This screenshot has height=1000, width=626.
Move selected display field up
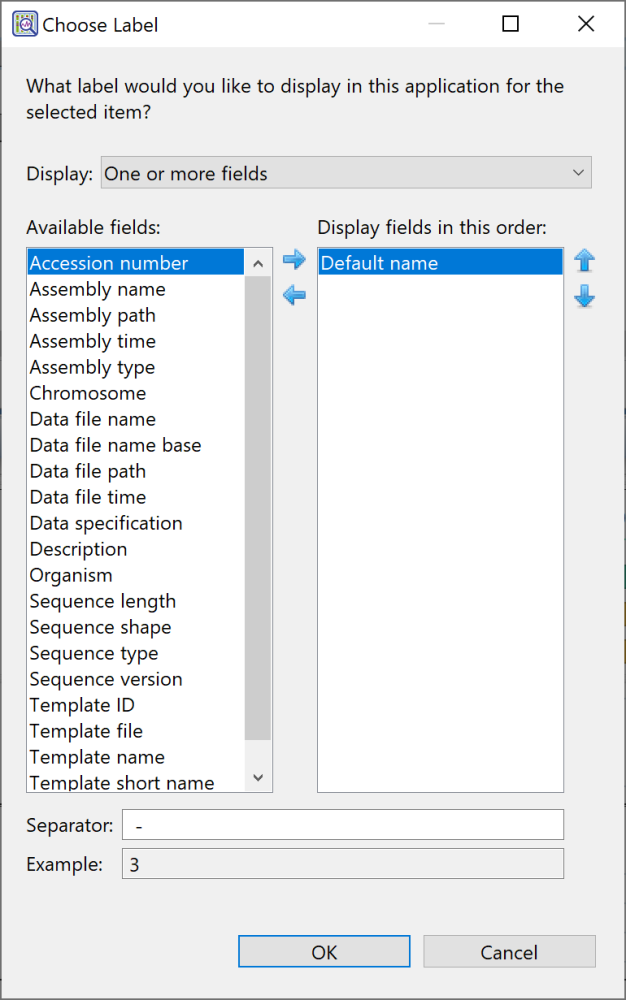click(585, 261)
